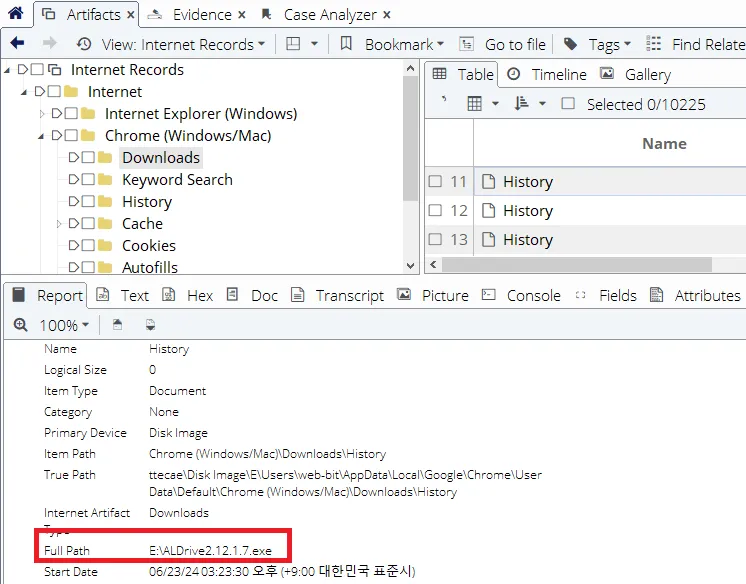This screenshot has height=584, width=746.
Task: Click the sort order icon
Action: 521,104
